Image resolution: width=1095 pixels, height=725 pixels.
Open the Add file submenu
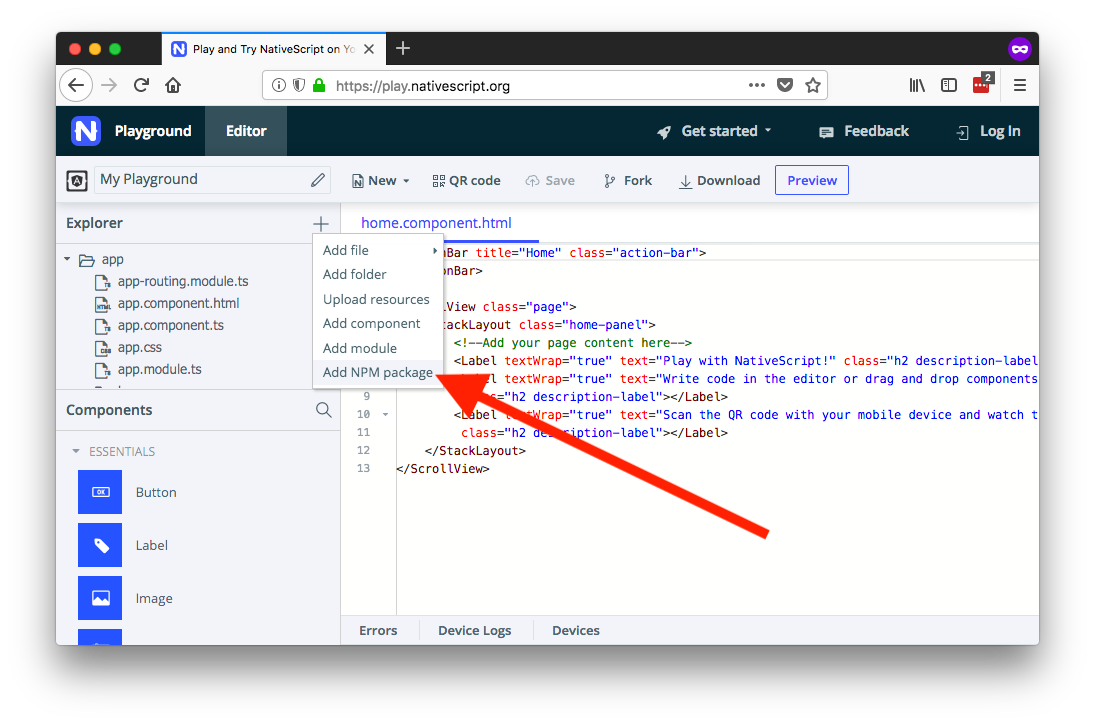coord(378,250)
